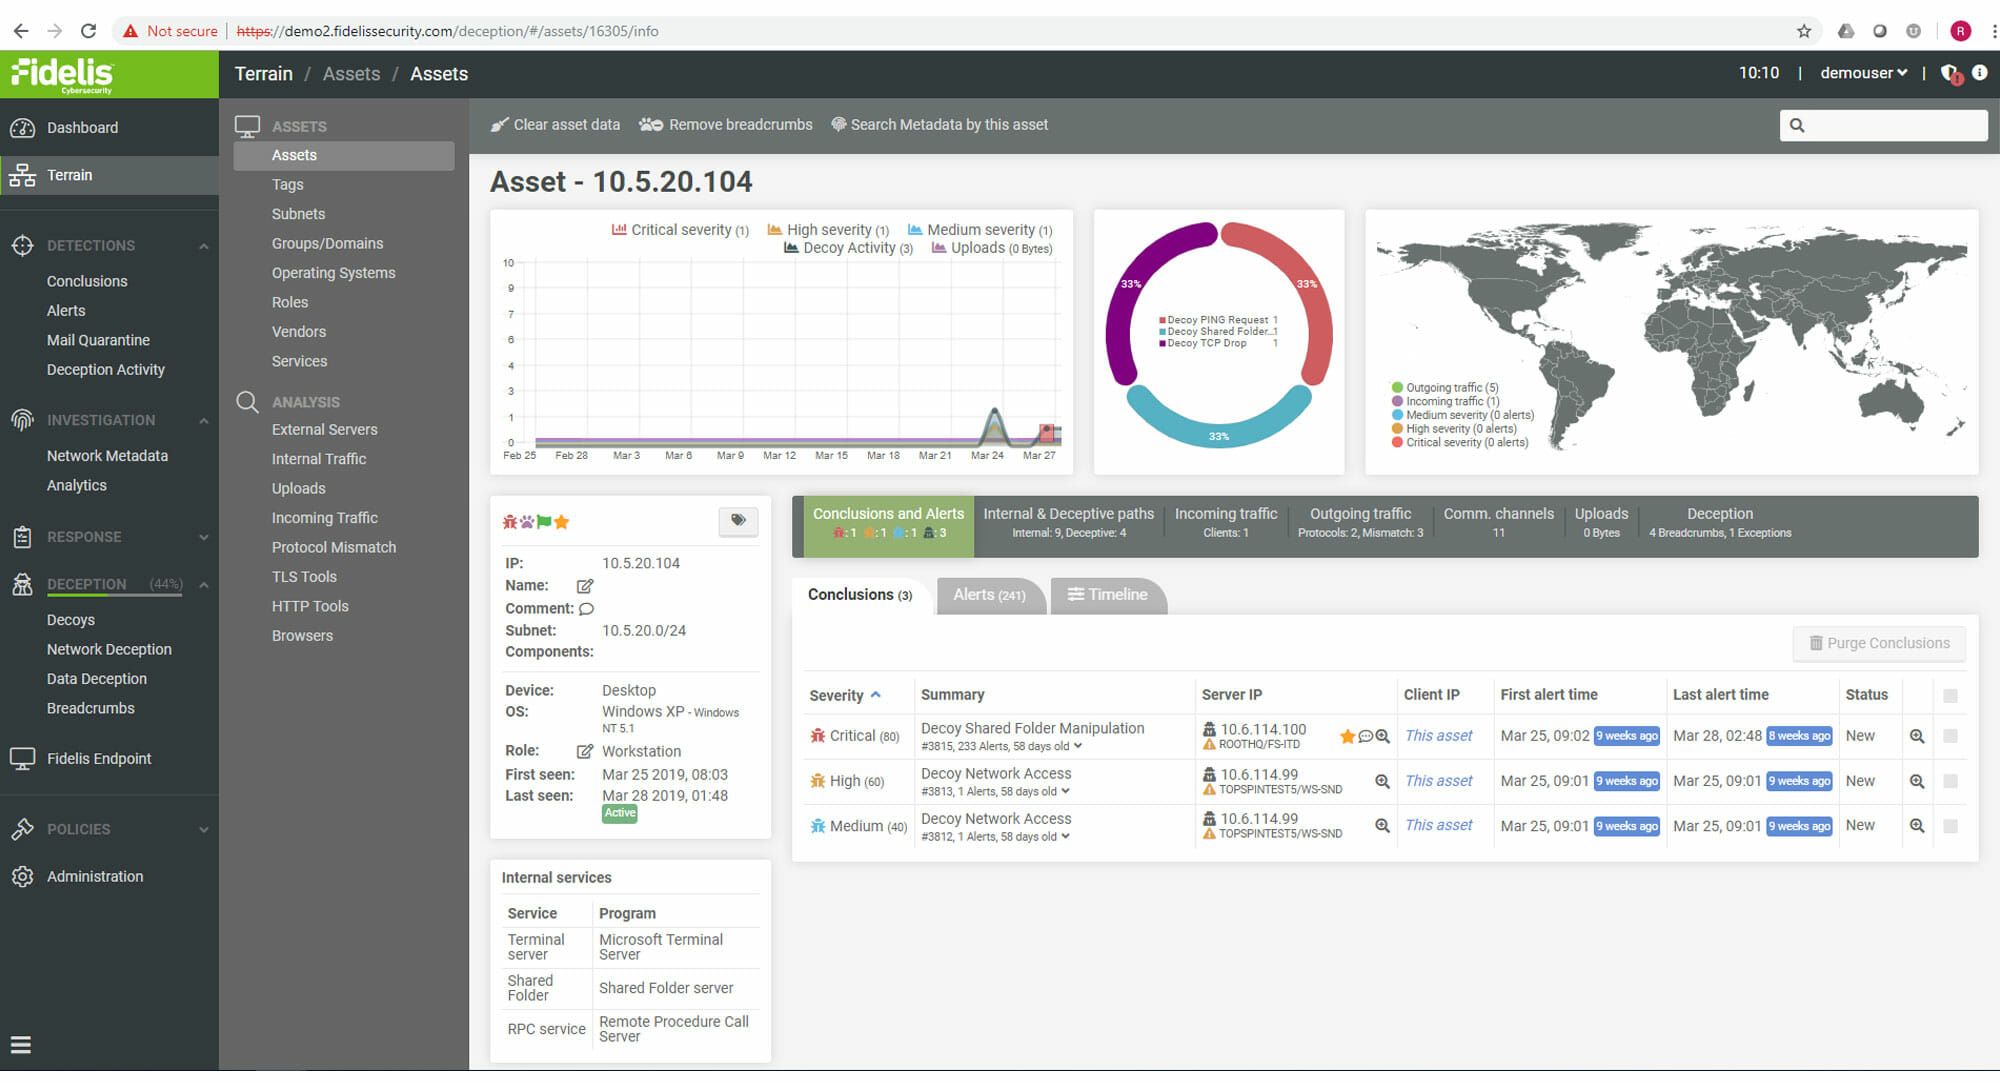Expand details of conclusion #3813
Image resolution: width=2000 pixels, height=1083 pixels.
click(1065, 792)
